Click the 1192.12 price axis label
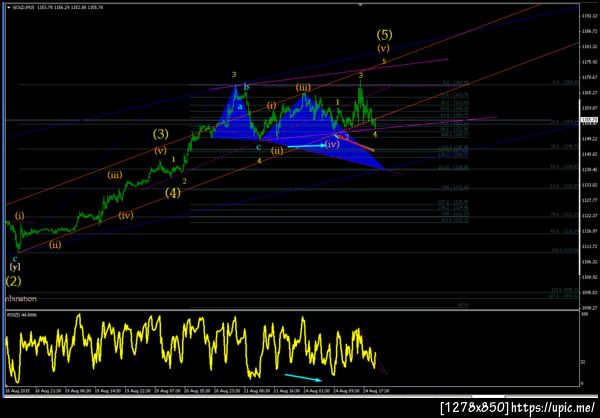This screenshot has height=418, width=600. coord(589,16)
